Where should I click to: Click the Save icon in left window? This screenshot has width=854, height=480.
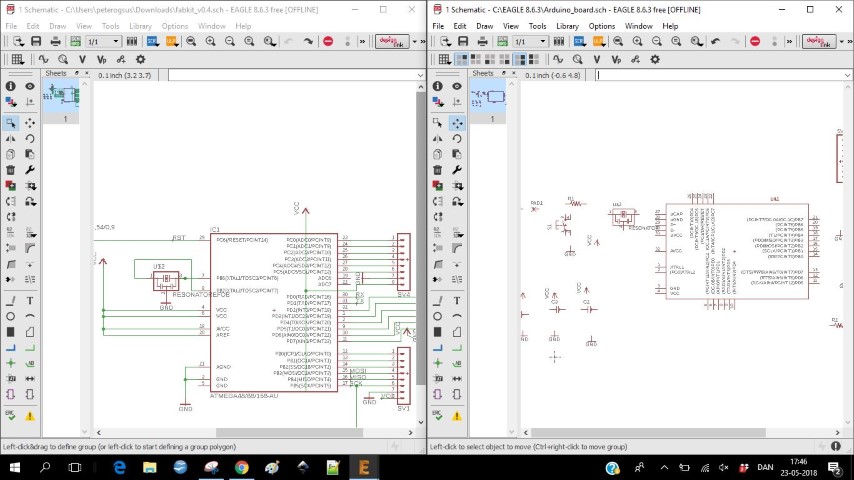(36, 42)
